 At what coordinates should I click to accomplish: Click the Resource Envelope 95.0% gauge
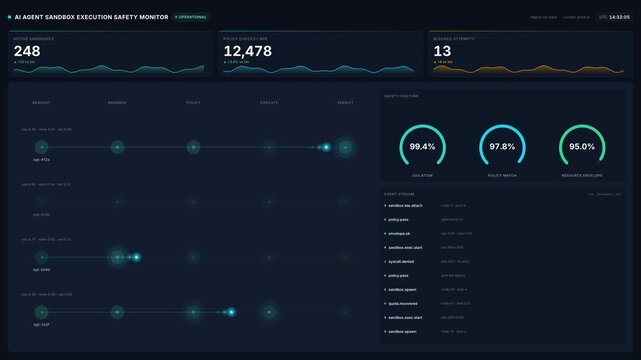point(582,146)
